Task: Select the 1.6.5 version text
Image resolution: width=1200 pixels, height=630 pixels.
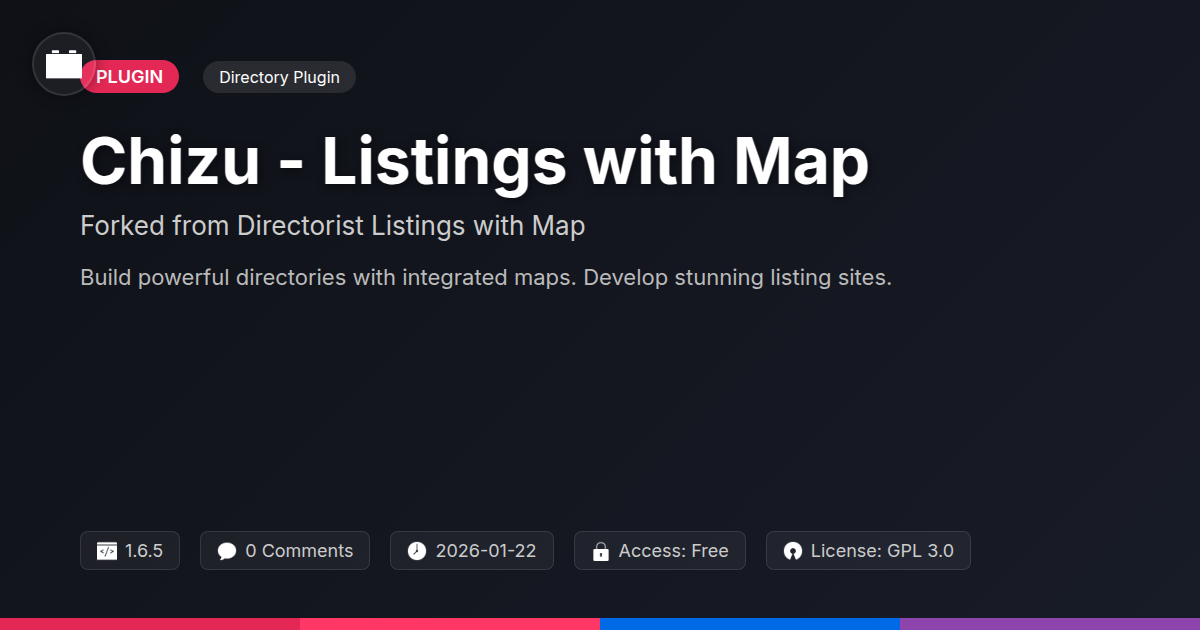Action: 144,551
